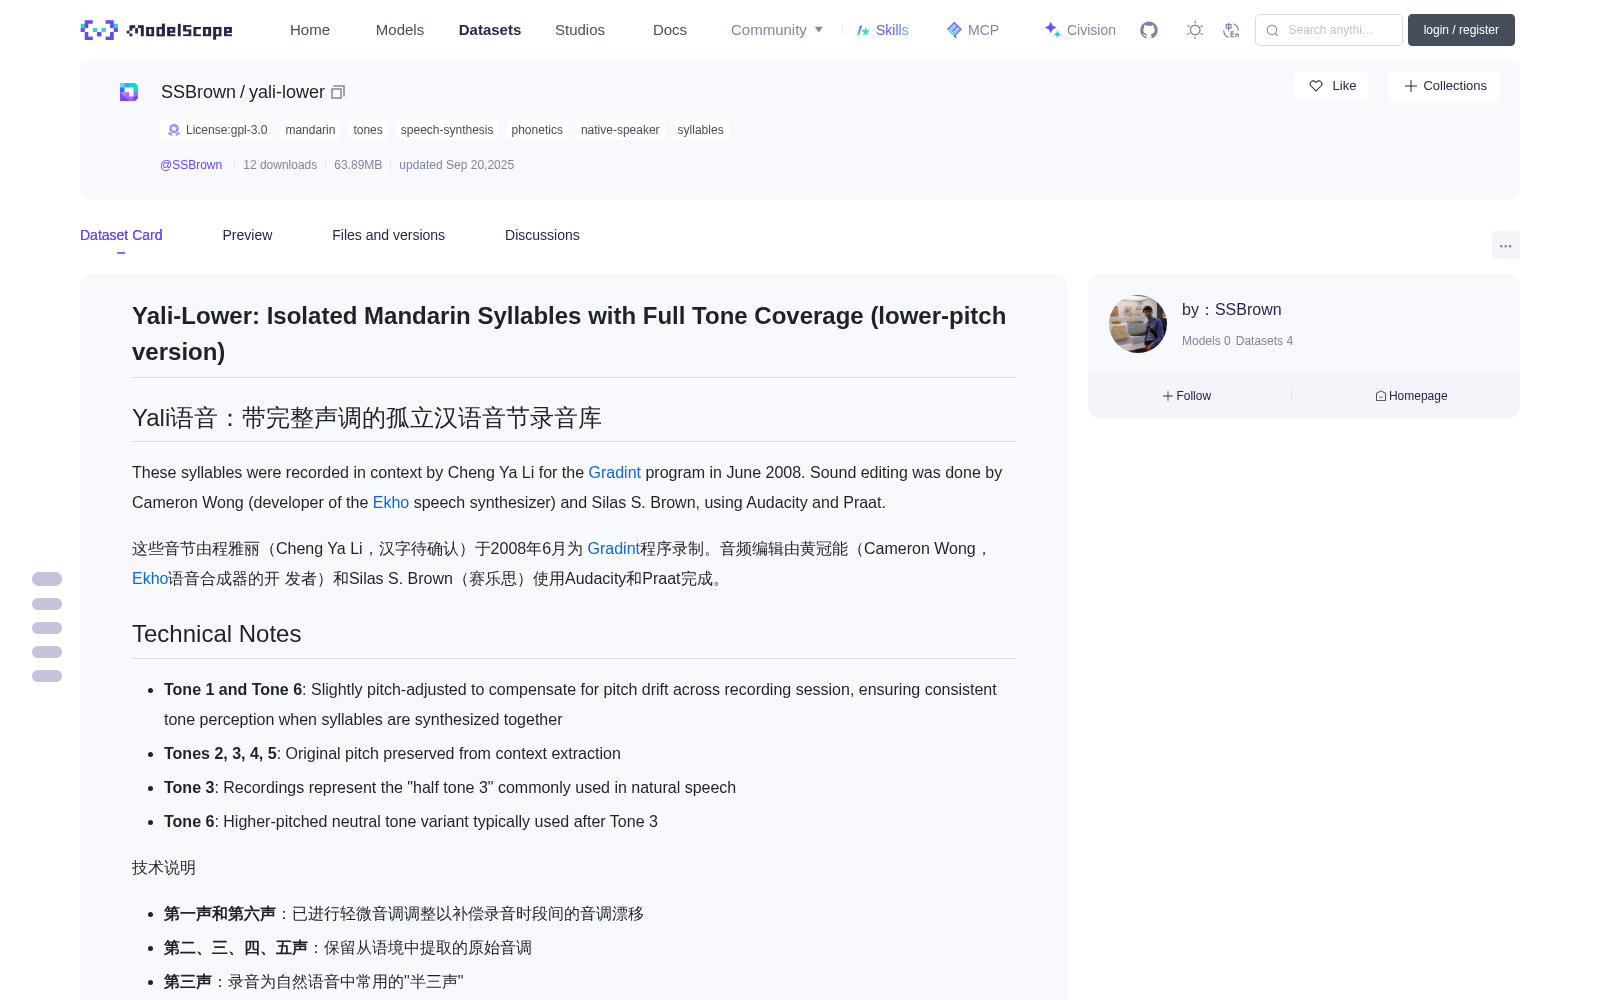Click the 63.89MB size text
The height and width of the screenshot is (1000, 1600).
pos(358,165)
